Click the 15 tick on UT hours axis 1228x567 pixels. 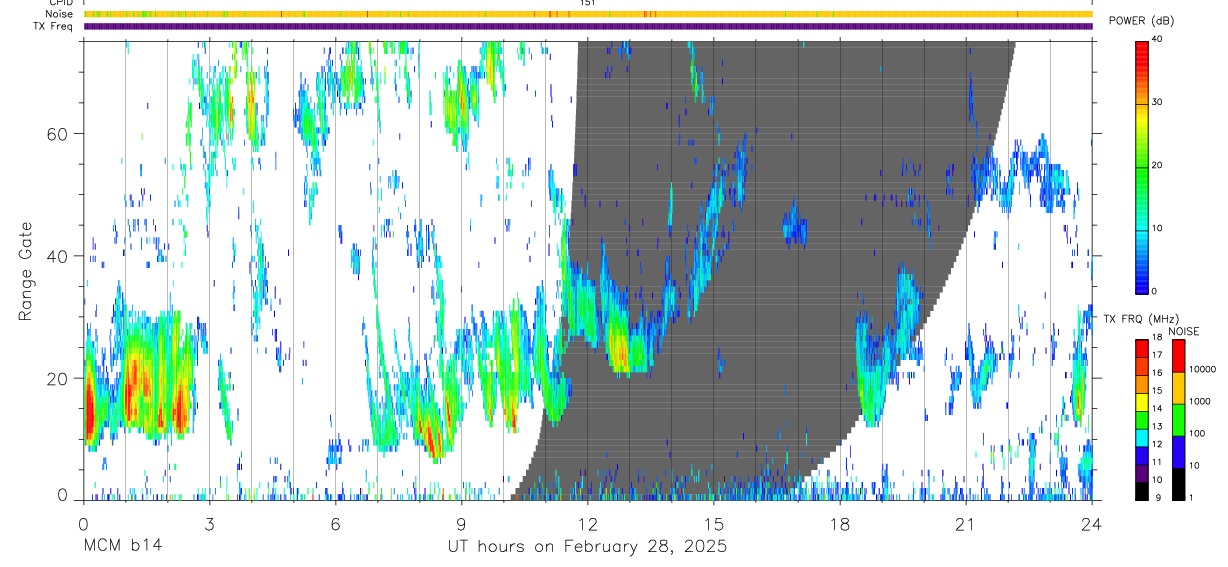click(714, 523)
